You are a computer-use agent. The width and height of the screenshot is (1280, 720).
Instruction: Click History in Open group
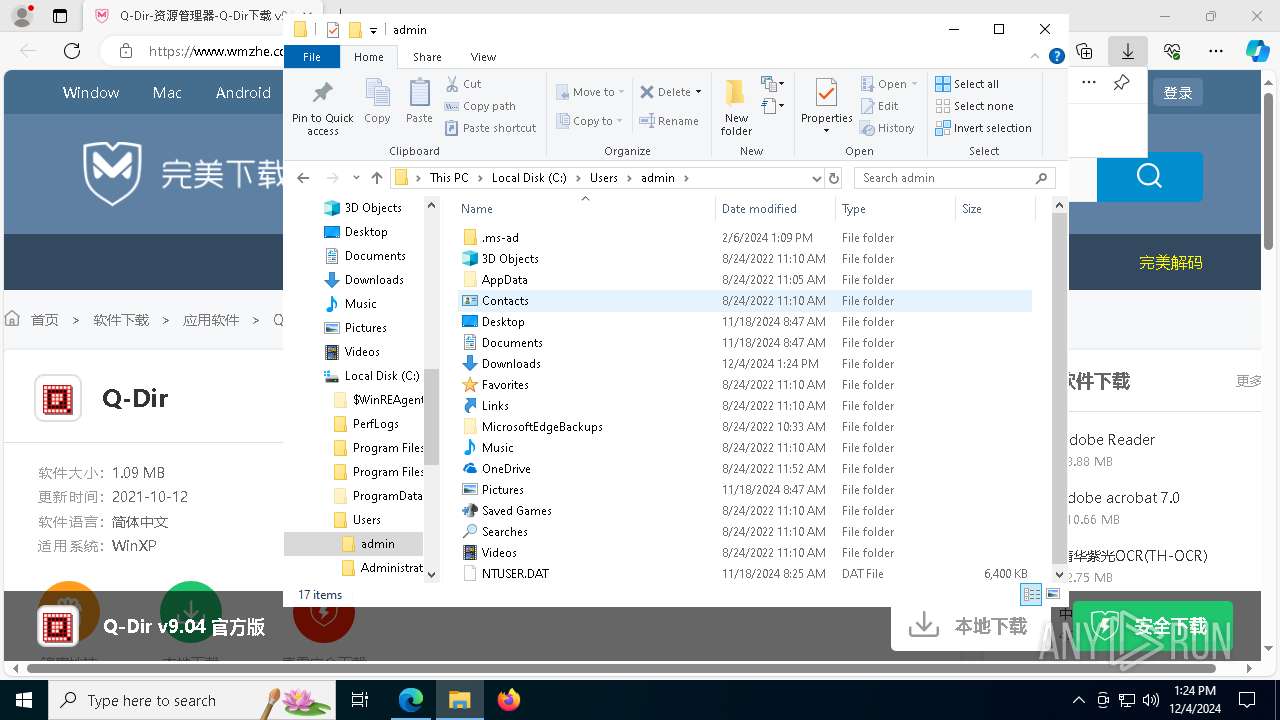click(x=887, y=128)
